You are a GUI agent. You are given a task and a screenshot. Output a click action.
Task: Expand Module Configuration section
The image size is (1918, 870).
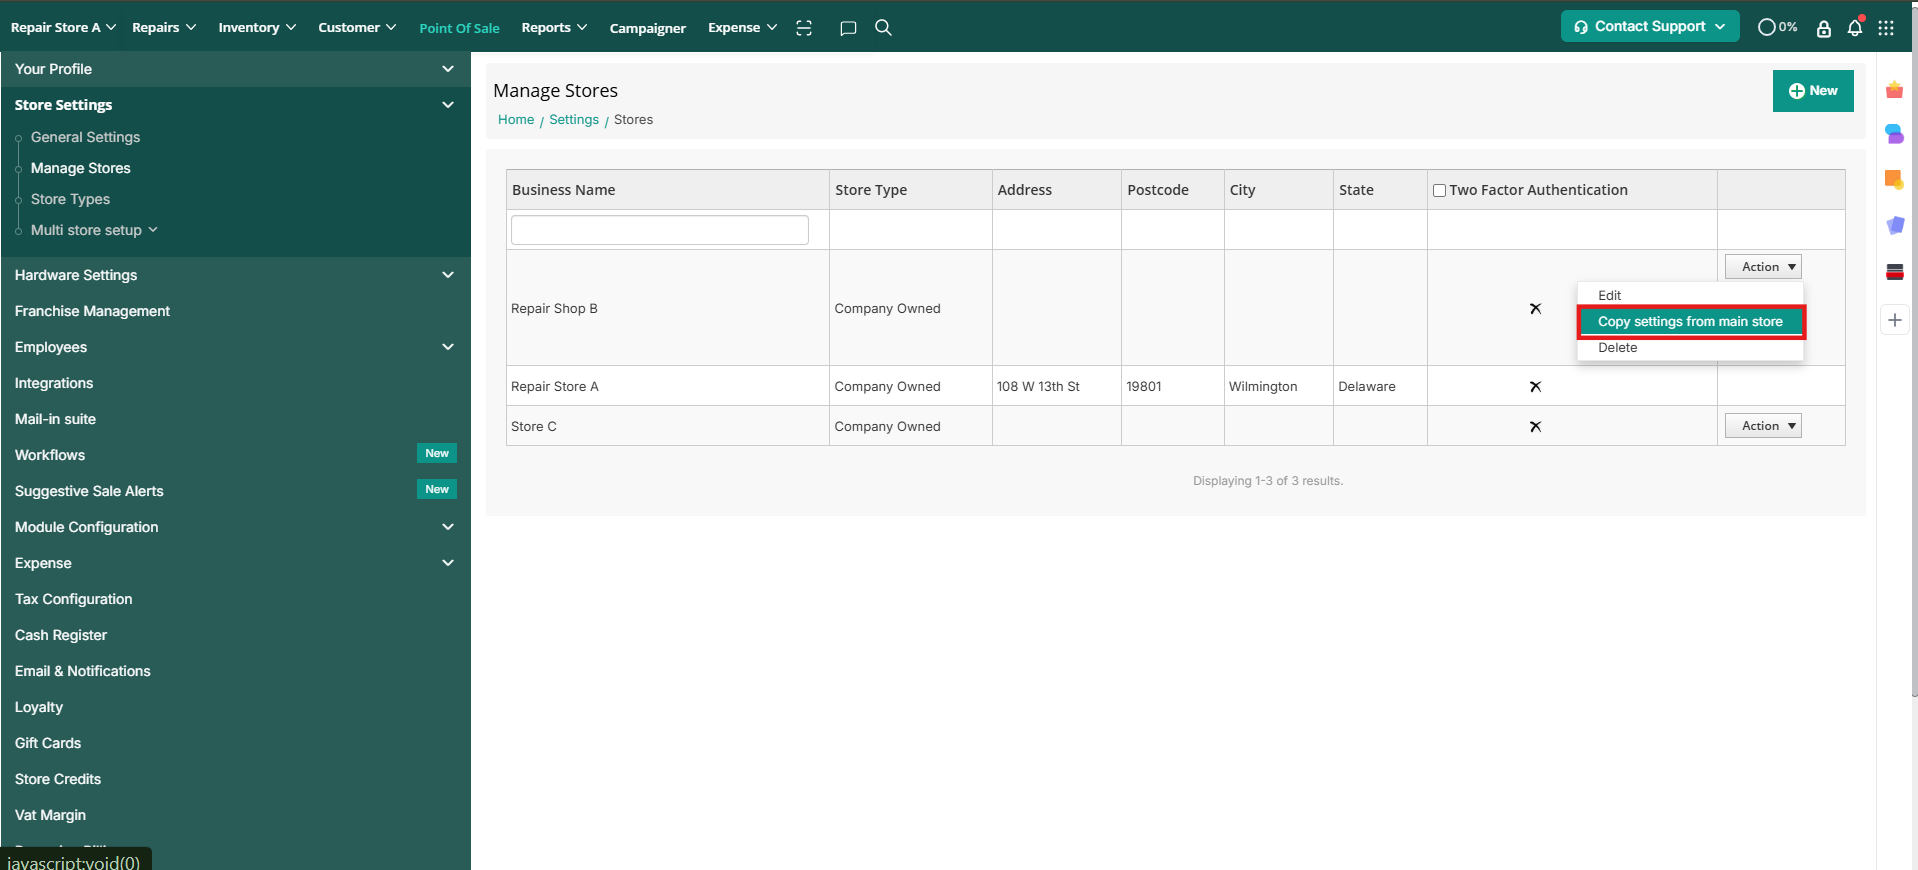click(235, 527)
